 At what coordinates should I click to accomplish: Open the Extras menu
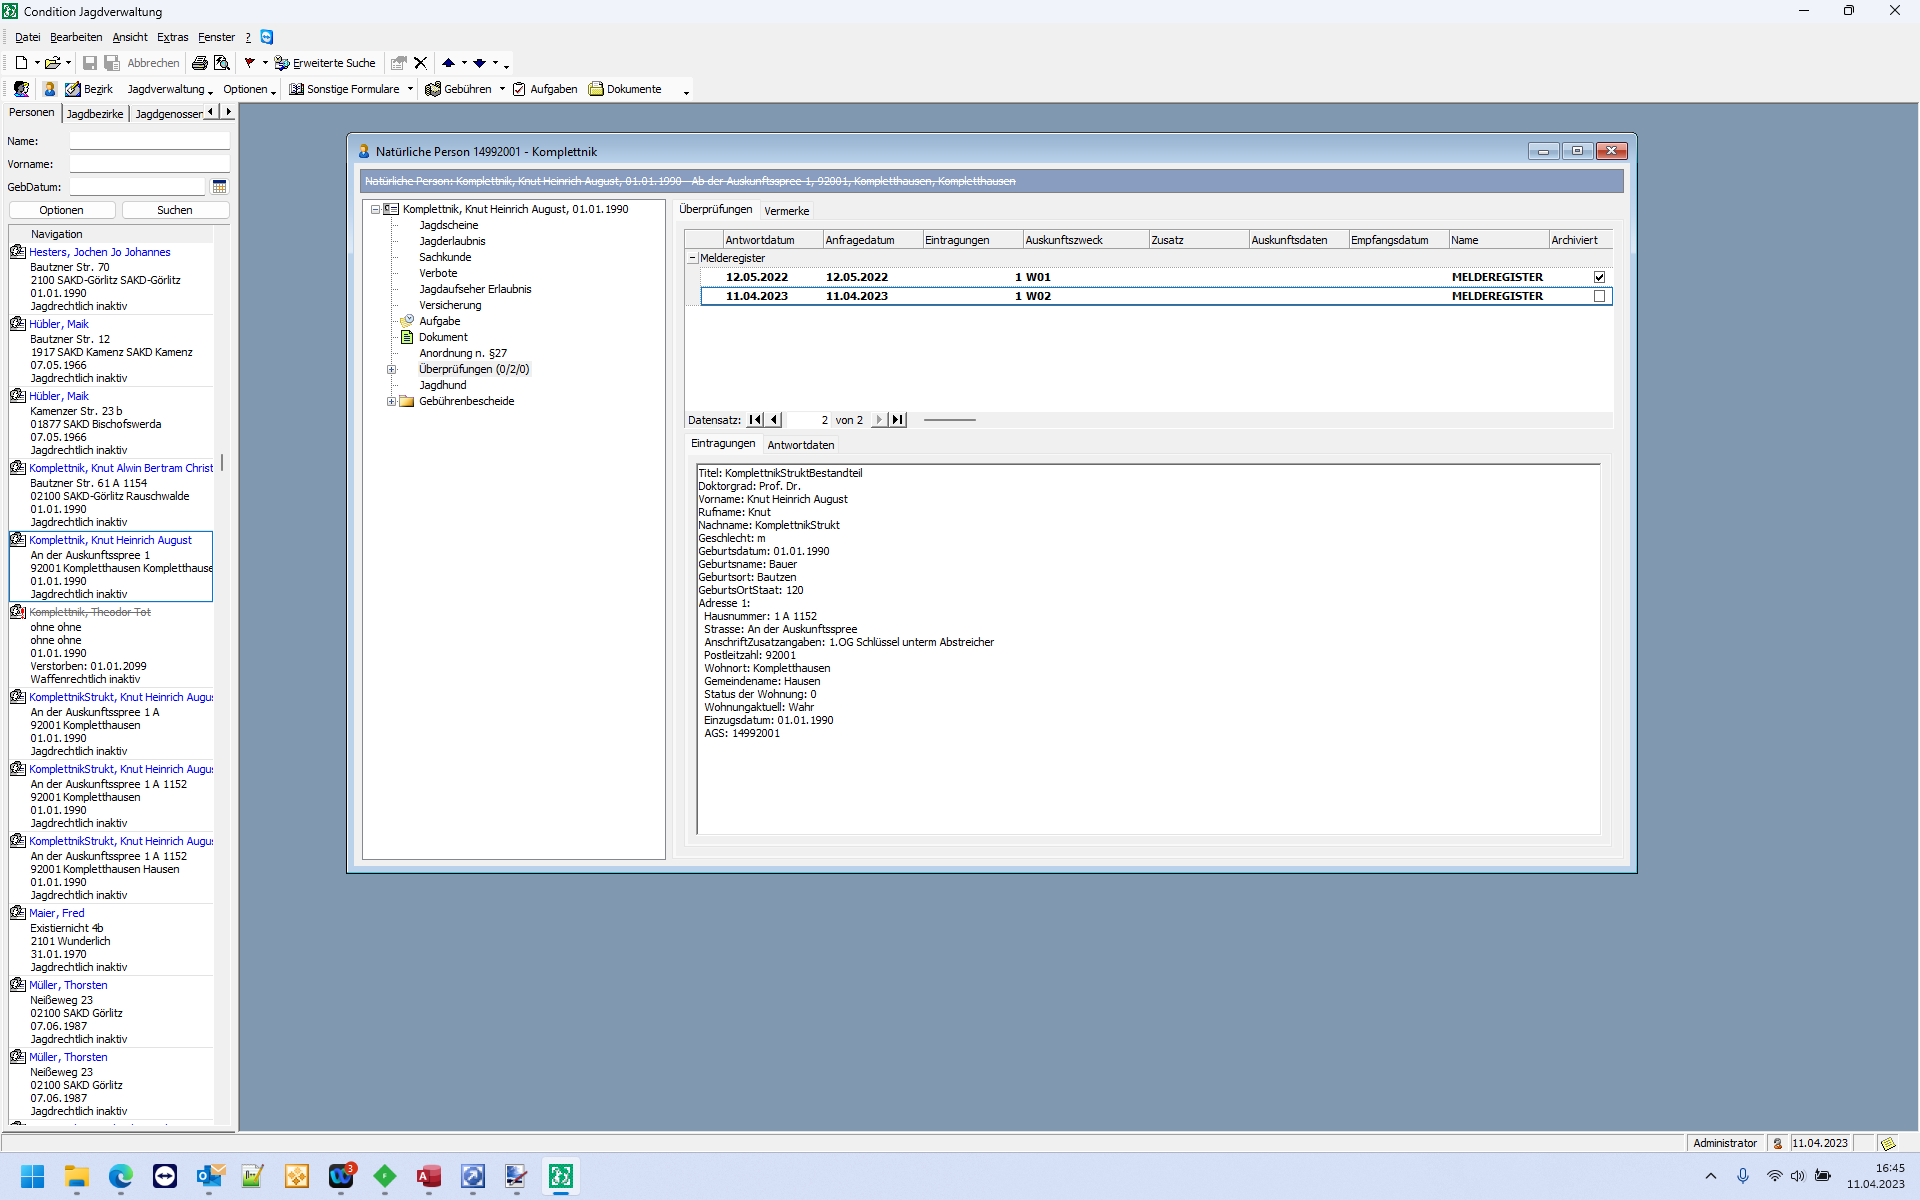[172, 37]
